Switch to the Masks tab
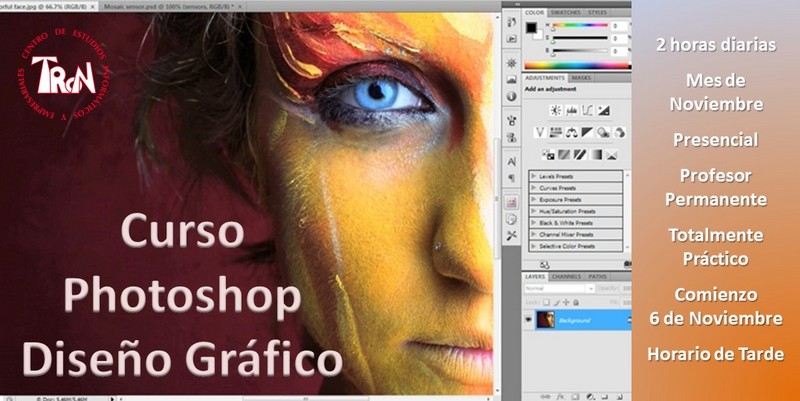Viewport: 800px width, 401px height. click(x=581, y=78)
